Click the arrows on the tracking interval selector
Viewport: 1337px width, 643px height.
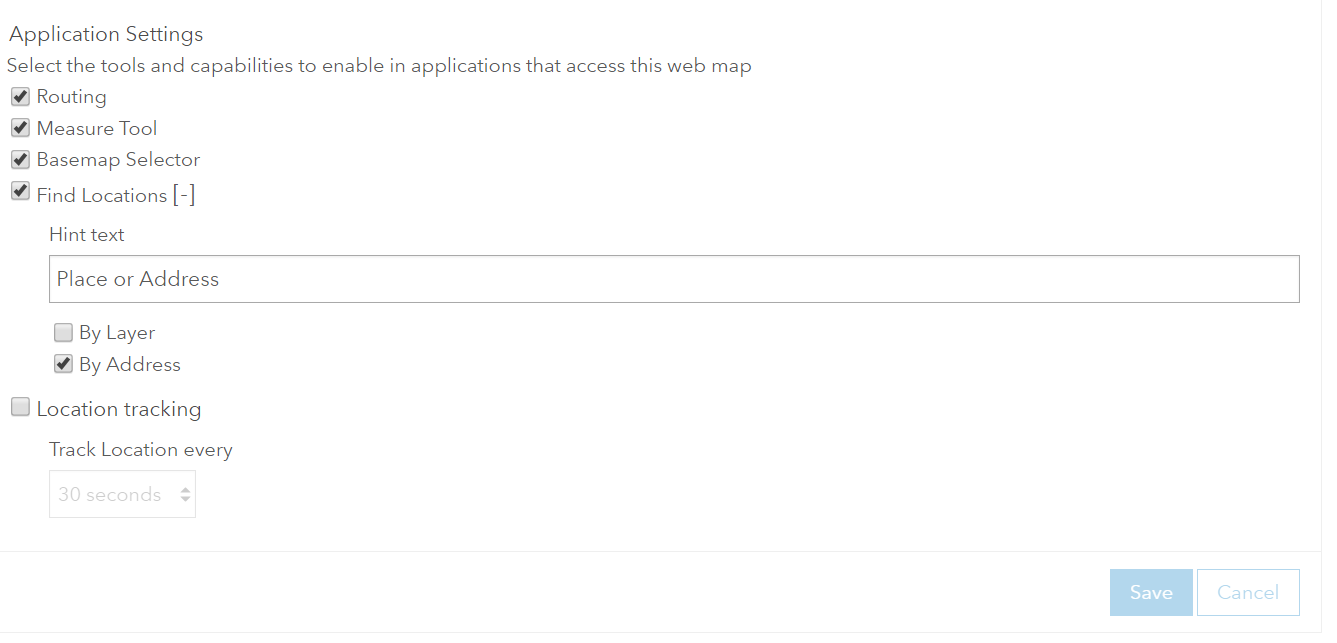pyautogui.click(x=185, y=495)
